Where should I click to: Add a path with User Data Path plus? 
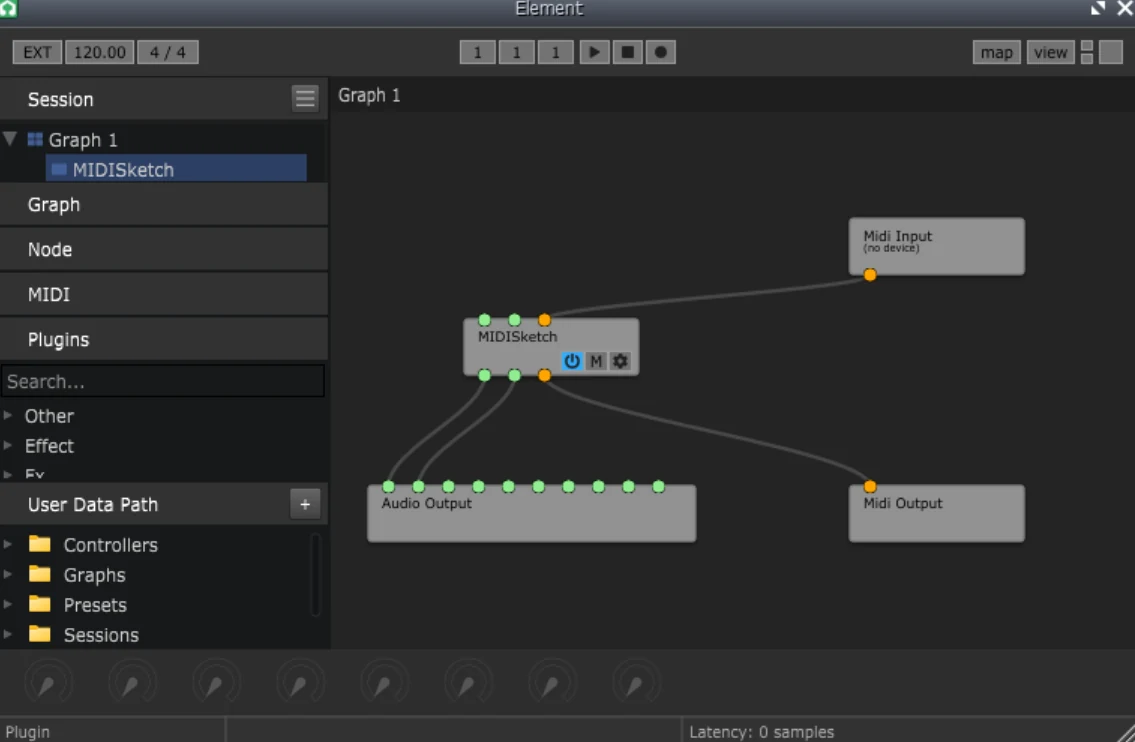pyautogui.click(x=305, y=504)
